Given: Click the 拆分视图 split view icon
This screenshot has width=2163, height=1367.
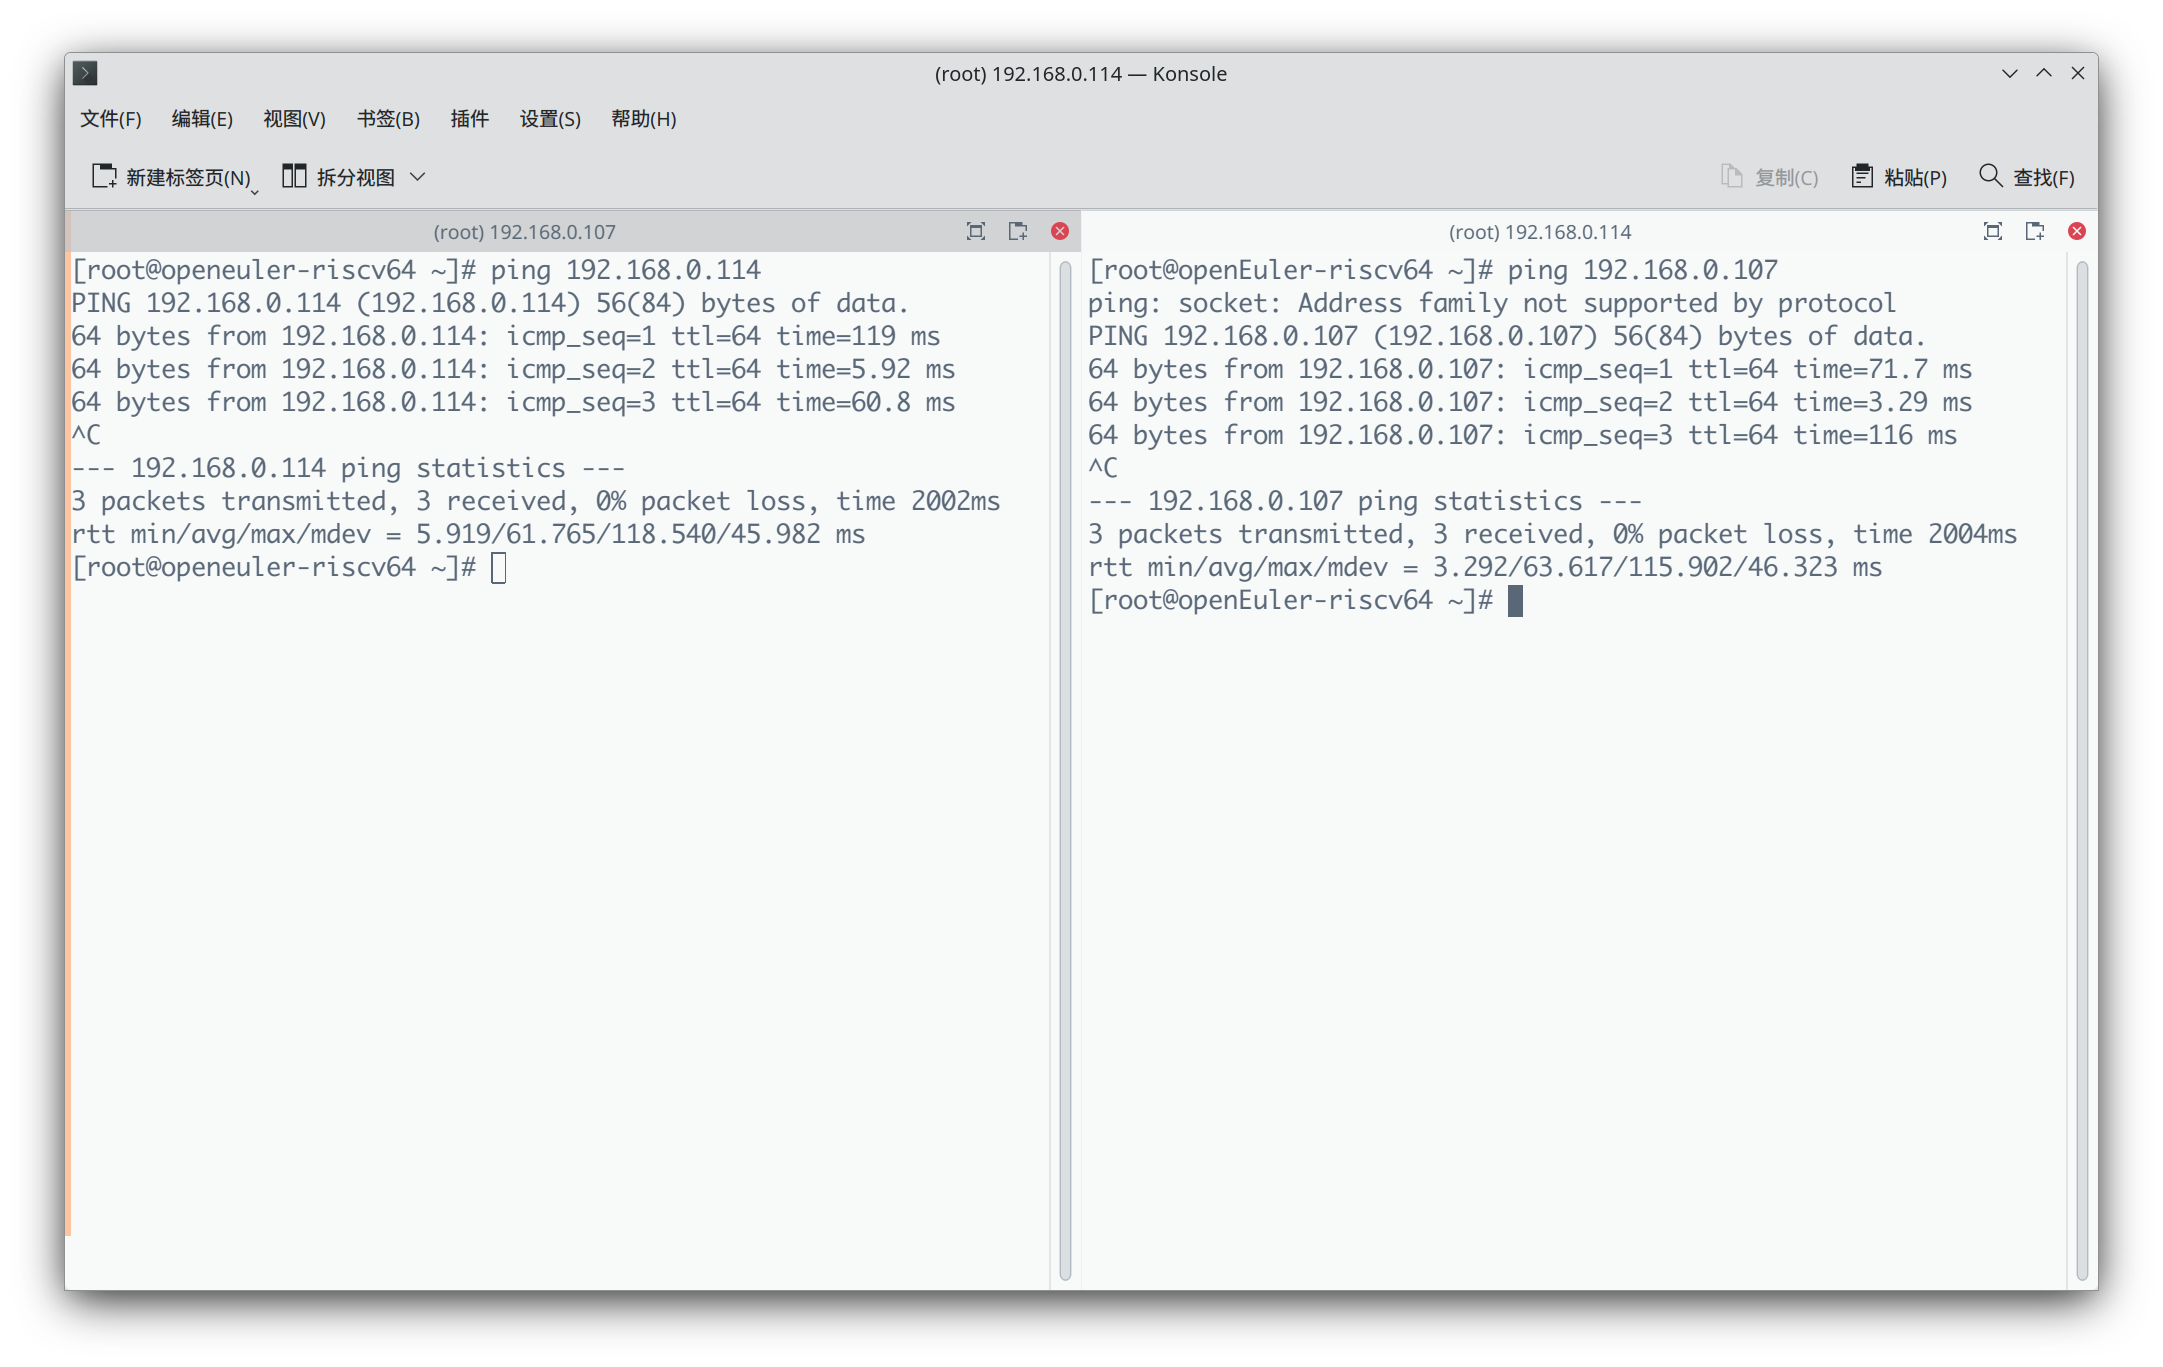Looking at the screenshot, I should pyautogui.click(x=293, y=176).
